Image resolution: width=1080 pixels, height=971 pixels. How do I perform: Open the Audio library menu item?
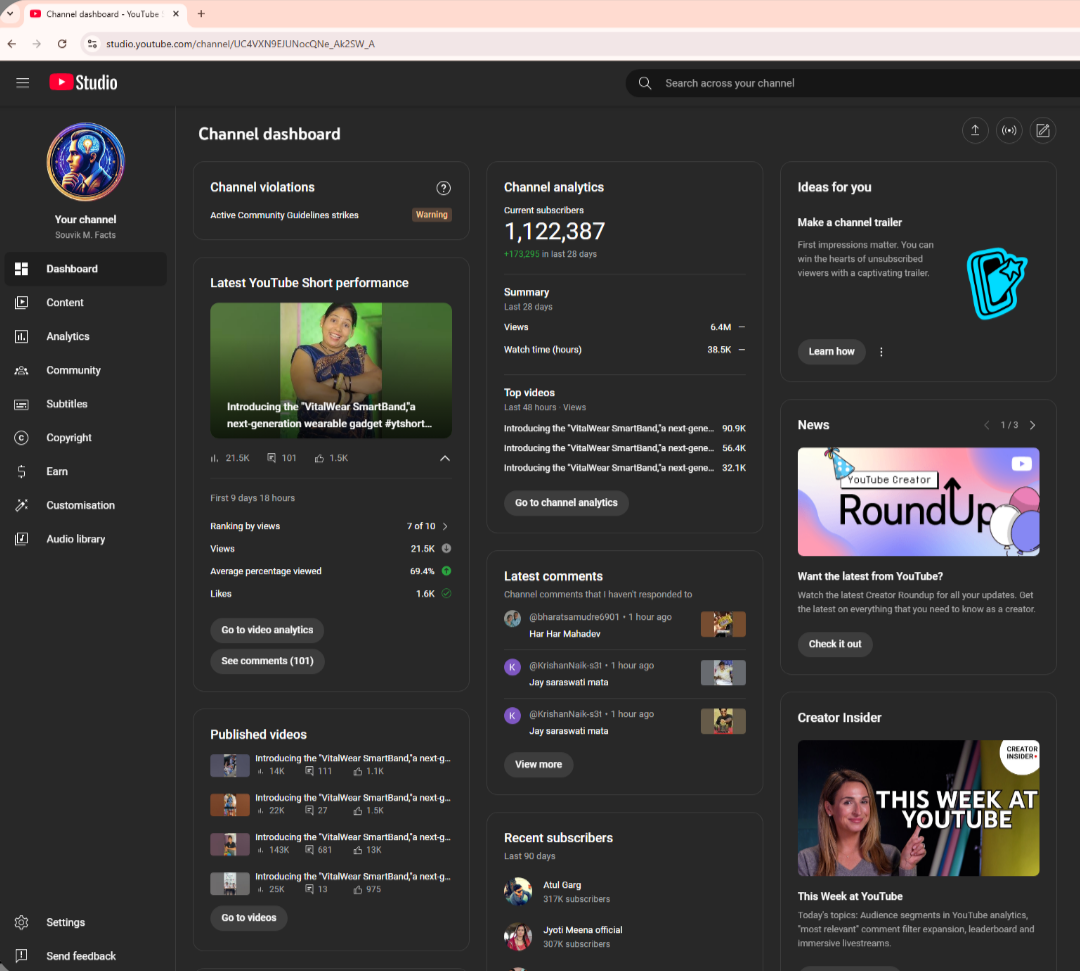pyautogui.click(x=85, y=539)
